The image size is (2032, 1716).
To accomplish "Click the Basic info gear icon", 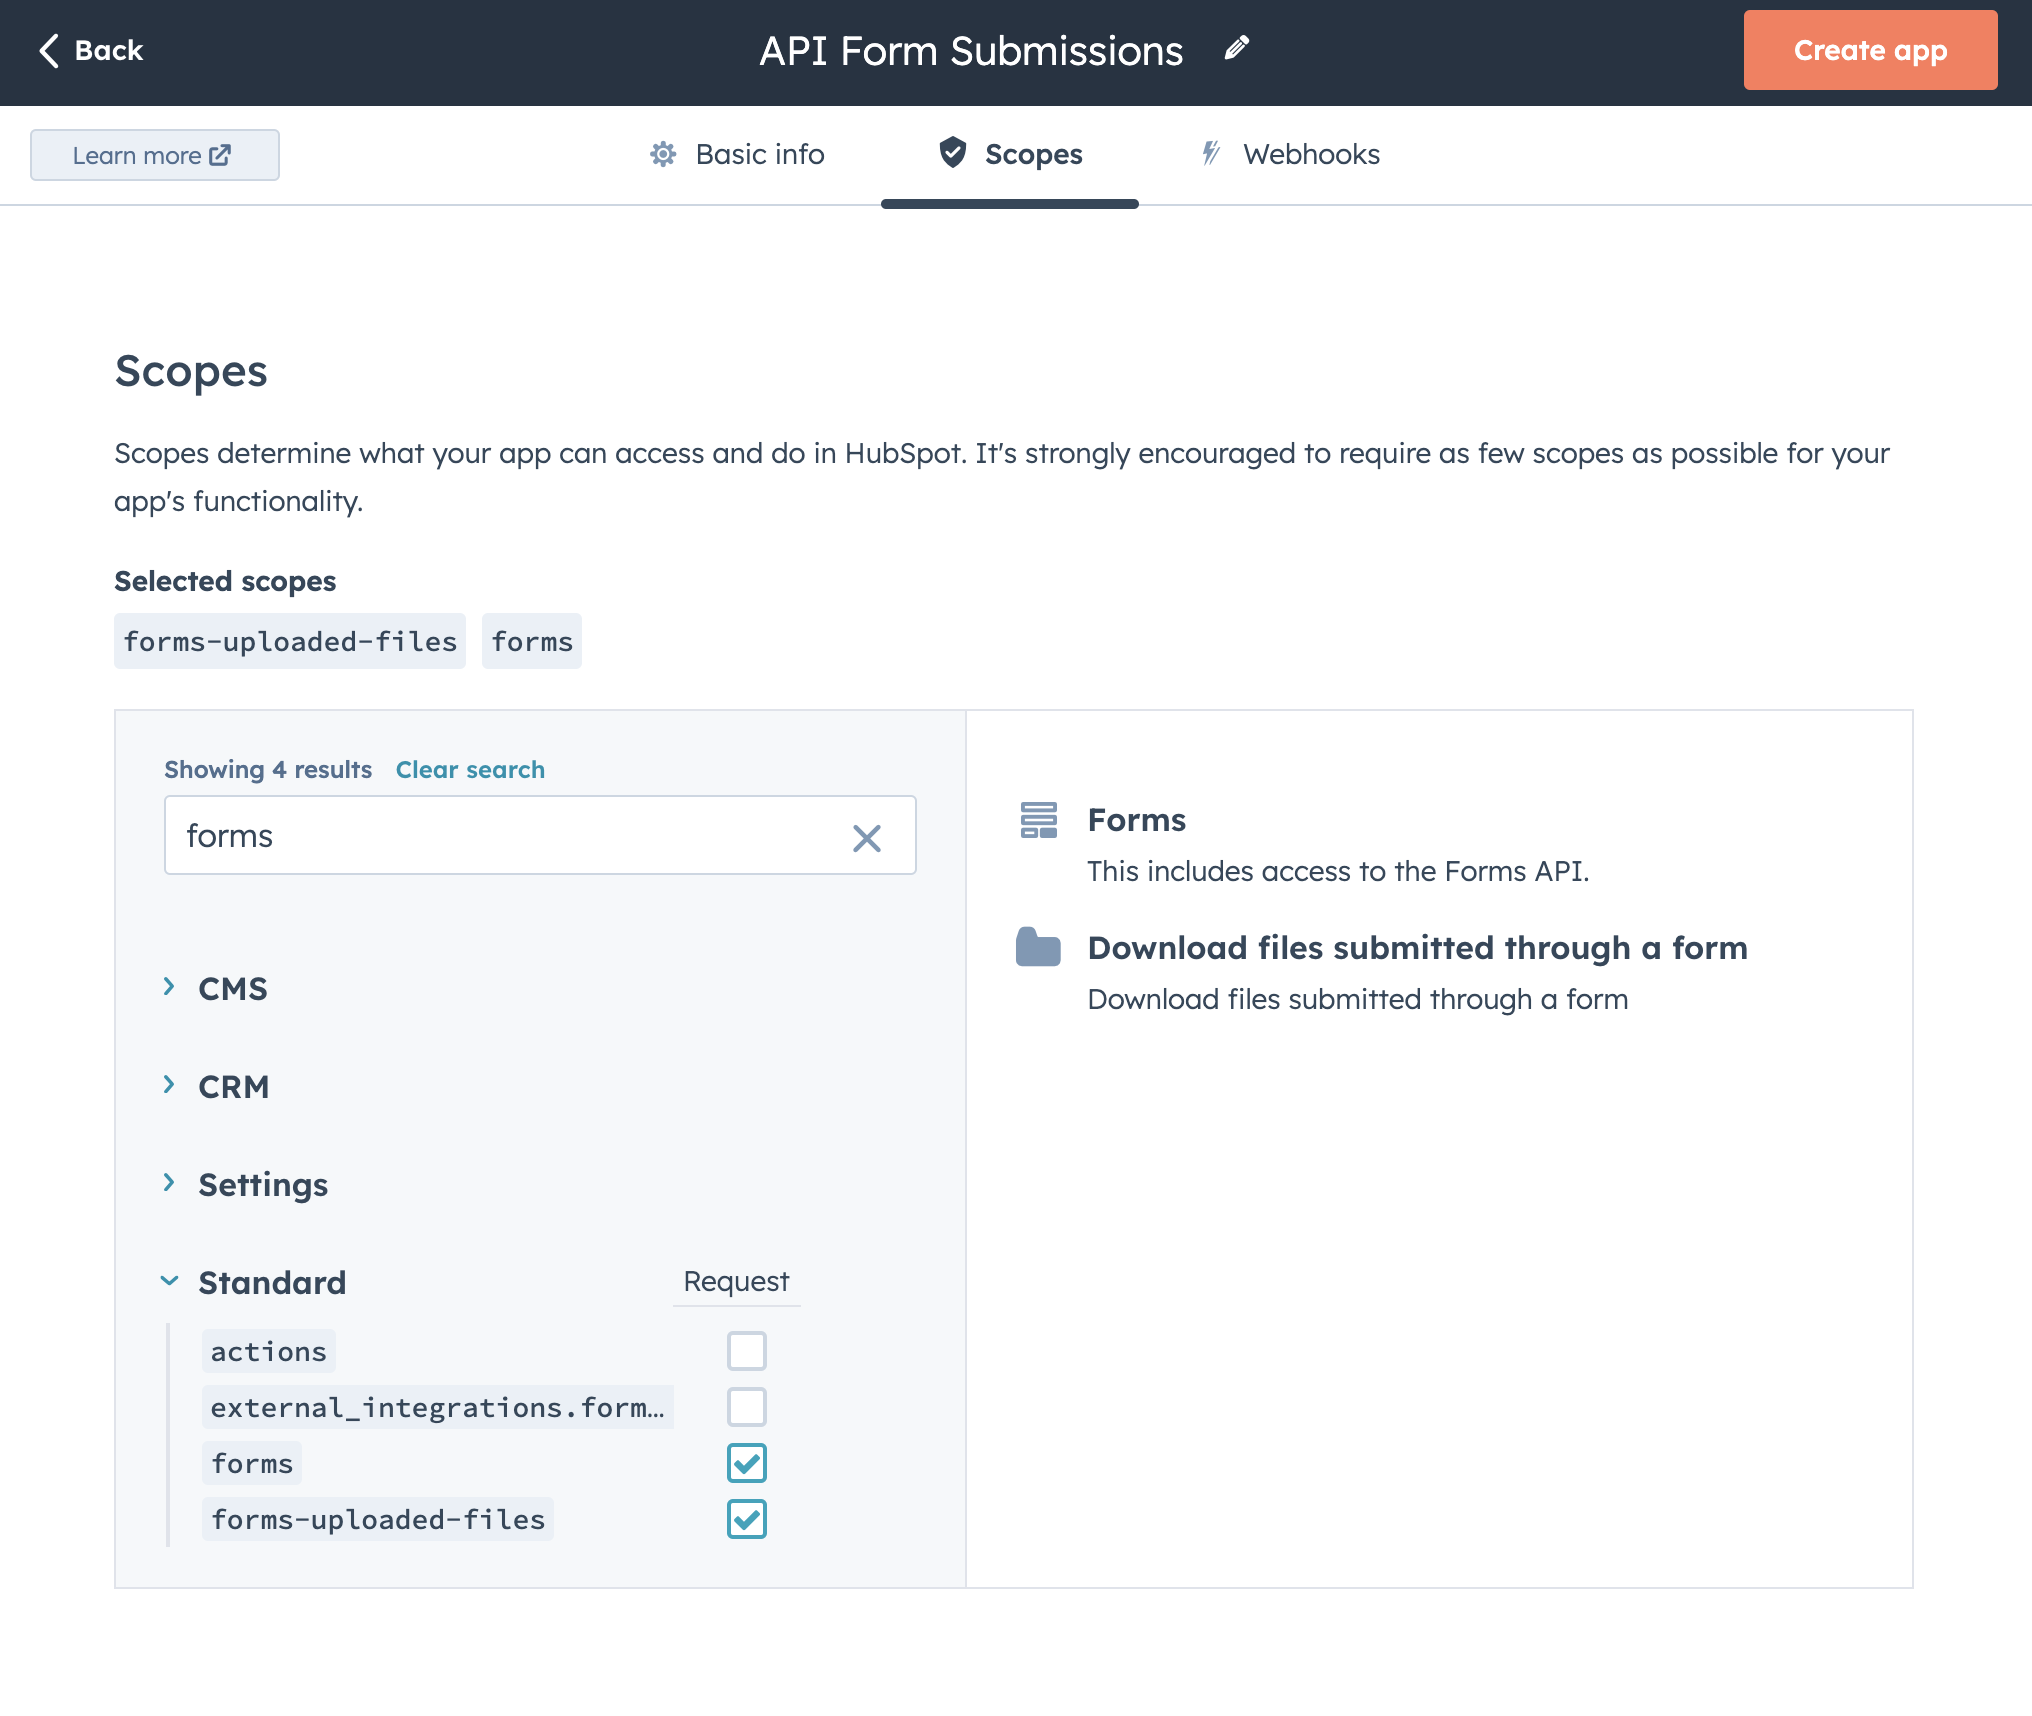I will coord(664,155).
